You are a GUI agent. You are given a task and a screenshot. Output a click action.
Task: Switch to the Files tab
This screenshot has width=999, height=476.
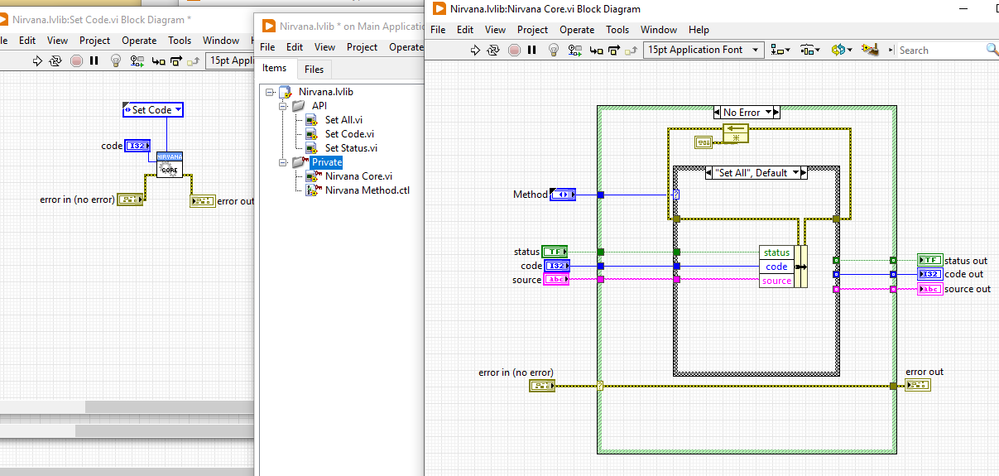pos(314,69)
